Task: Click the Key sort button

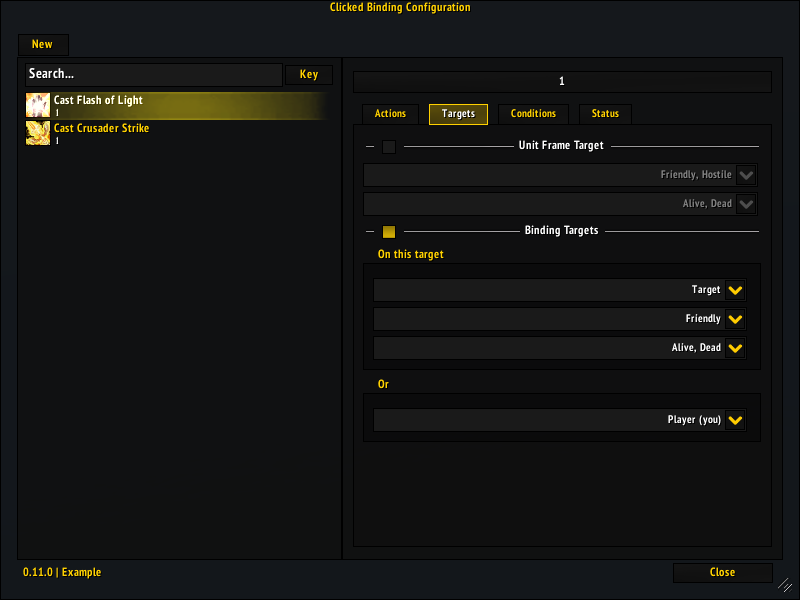Action: pyautogui.click(x=309, y=74)
